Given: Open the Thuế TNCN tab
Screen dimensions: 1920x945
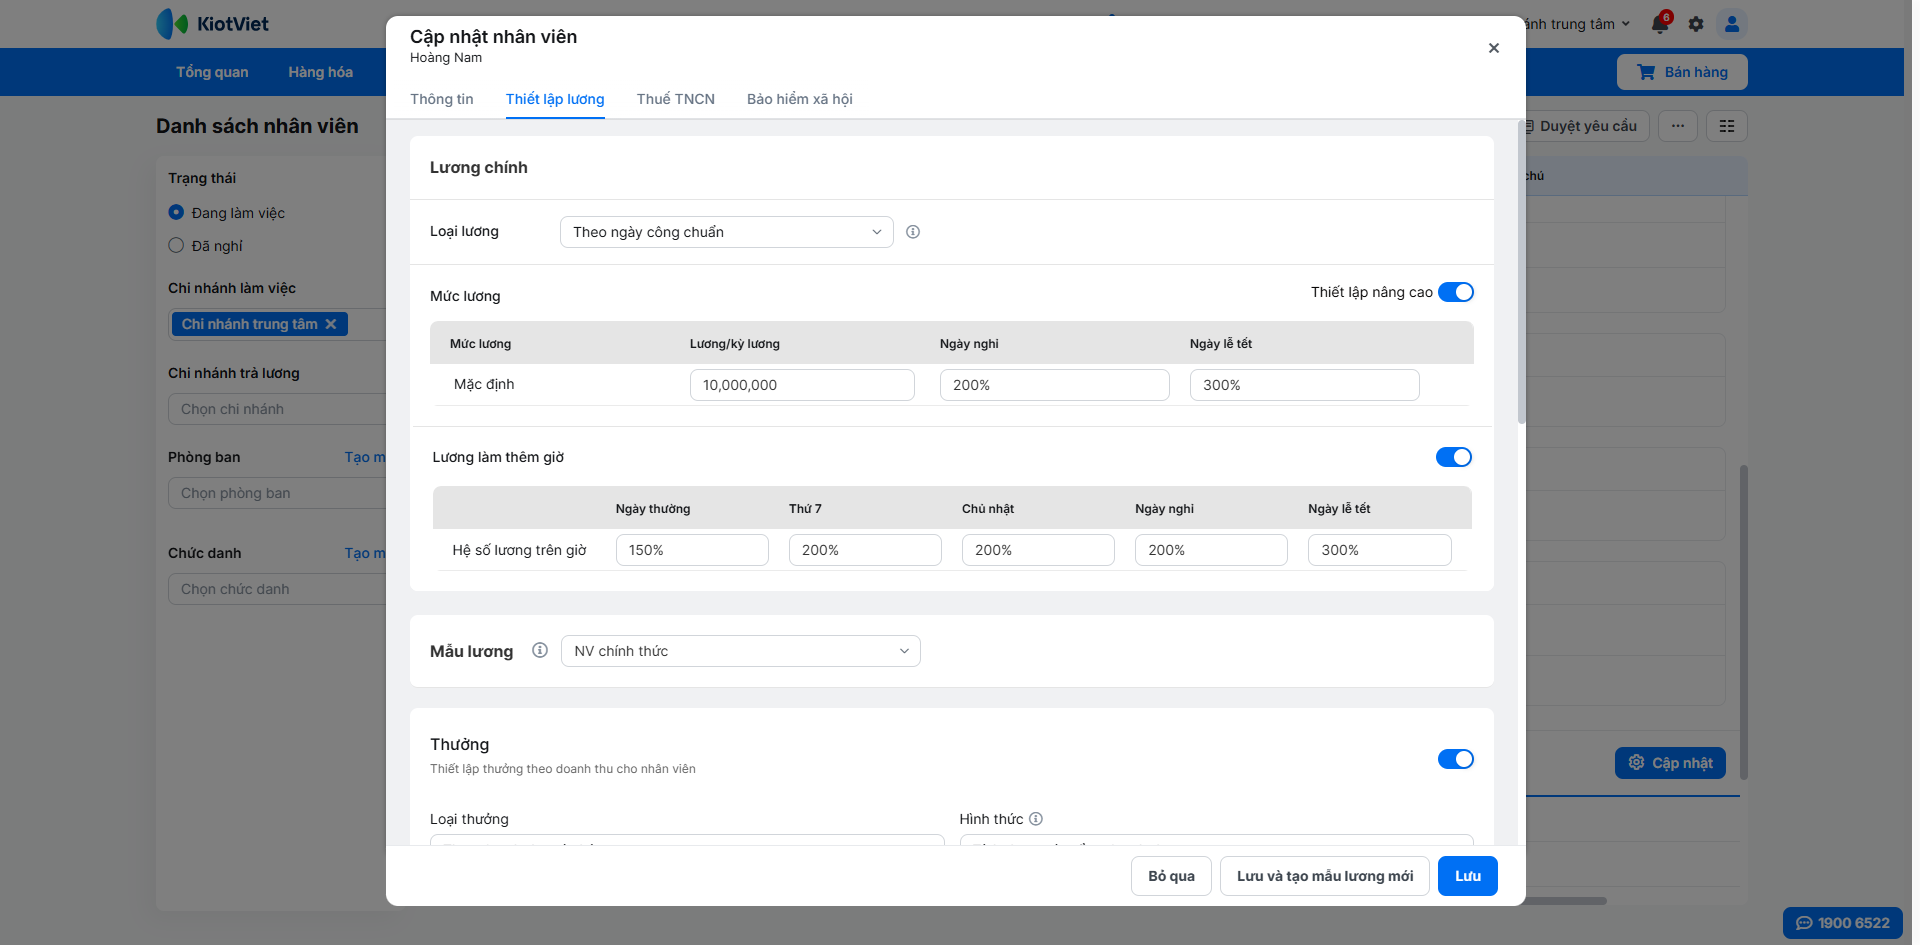Looking at the screenshot, I should [x=676, y=99].
